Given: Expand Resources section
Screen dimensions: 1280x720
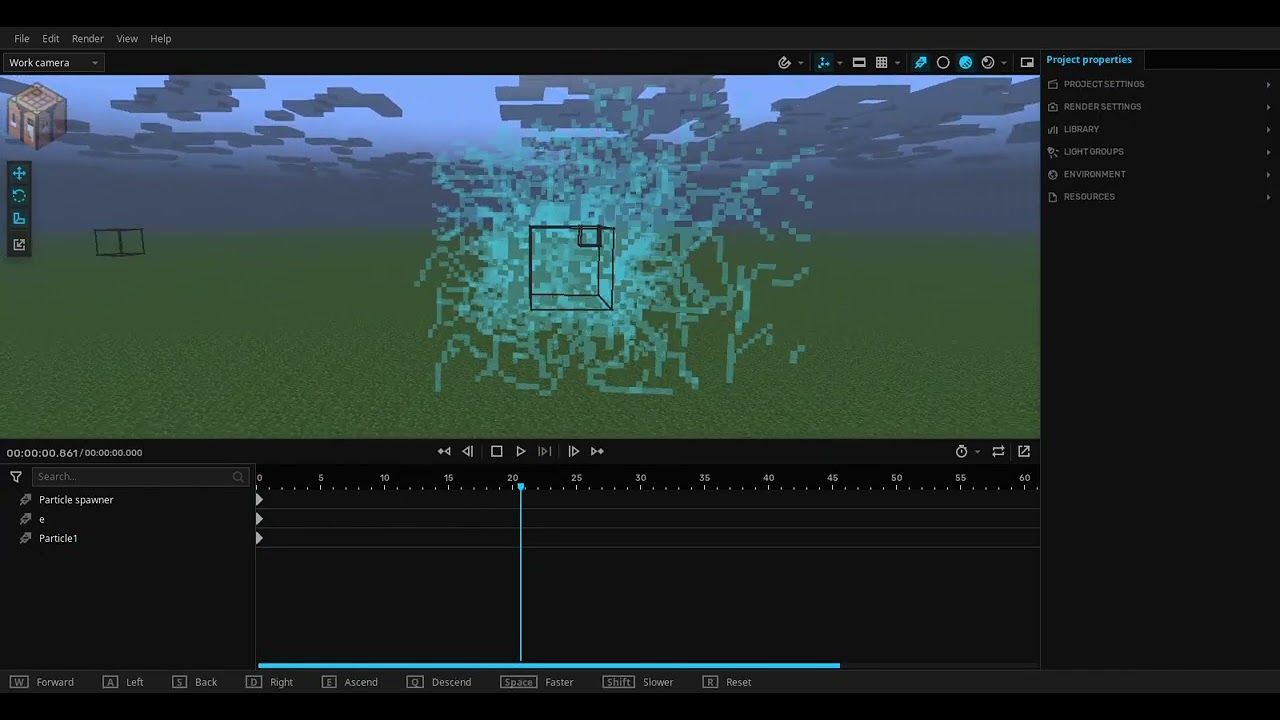Looking at the screenshot, I should [x=1160, y=196].
